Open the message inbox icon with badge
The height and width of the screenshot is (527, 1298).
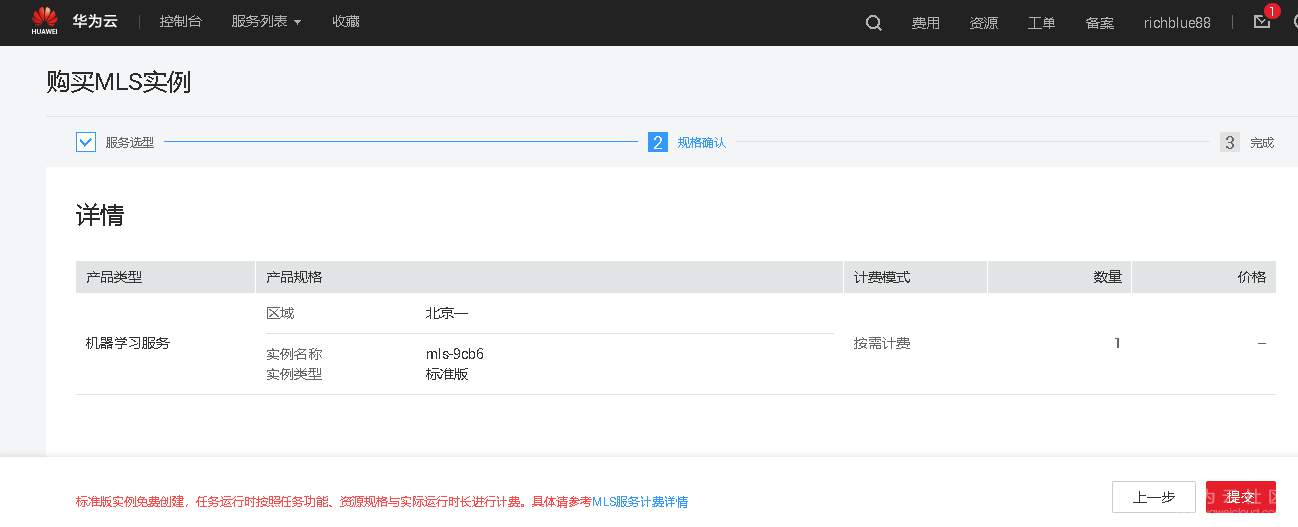1263,21
